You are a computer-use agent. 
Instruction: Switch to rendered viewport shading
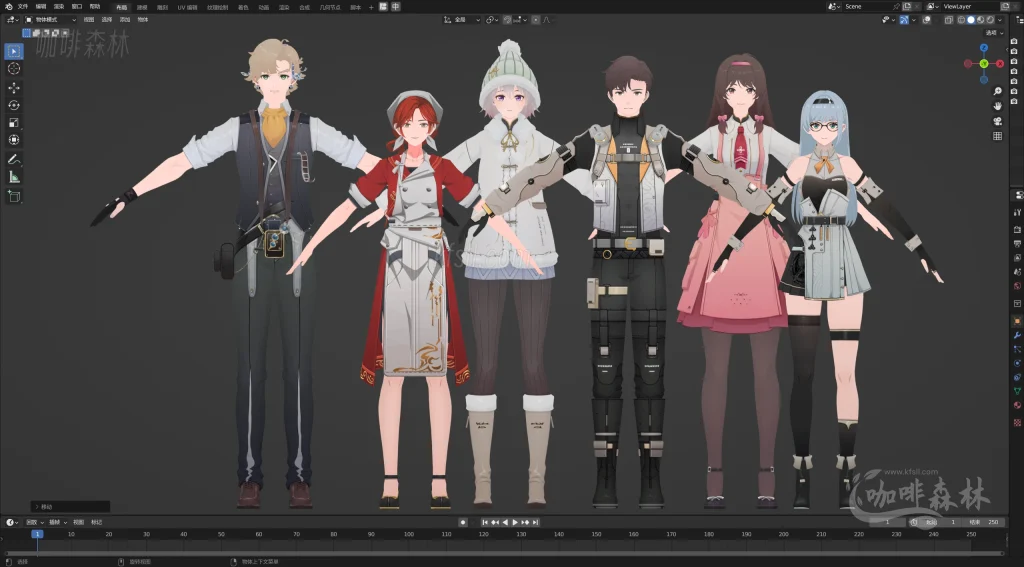990,20
